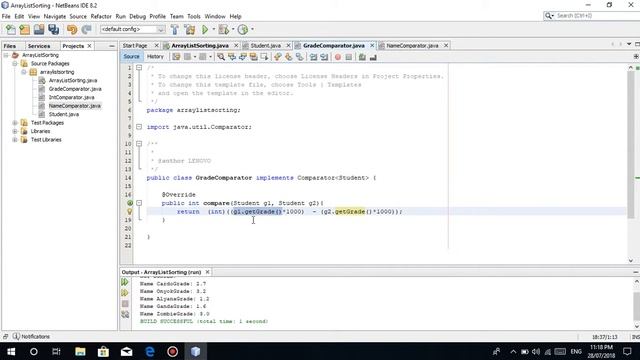
Task: Select IntComparator.java in the project tree
Action: pyautogui.click(x=71, y=98)
